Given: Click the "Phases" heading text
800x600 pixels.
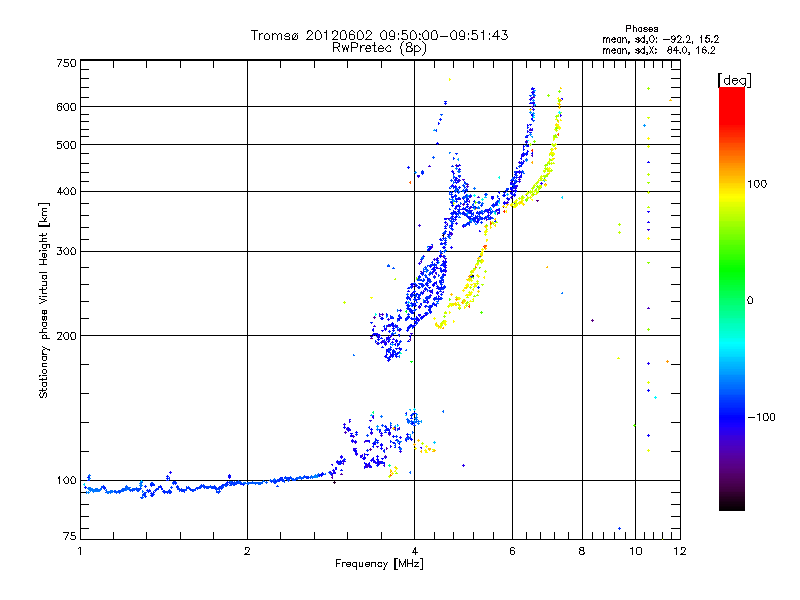Looking at the screenshot, I should 642,29.
